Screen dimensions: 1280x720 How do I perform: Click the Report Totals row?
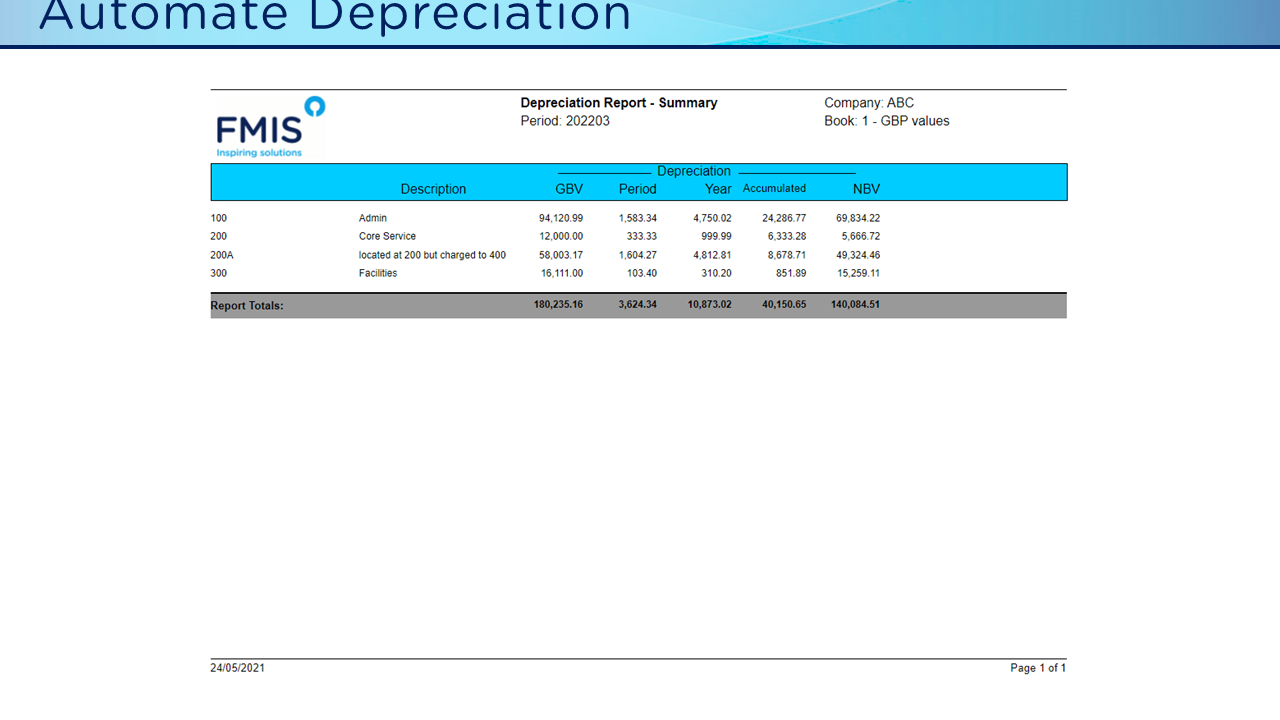[x=246, y=305]
